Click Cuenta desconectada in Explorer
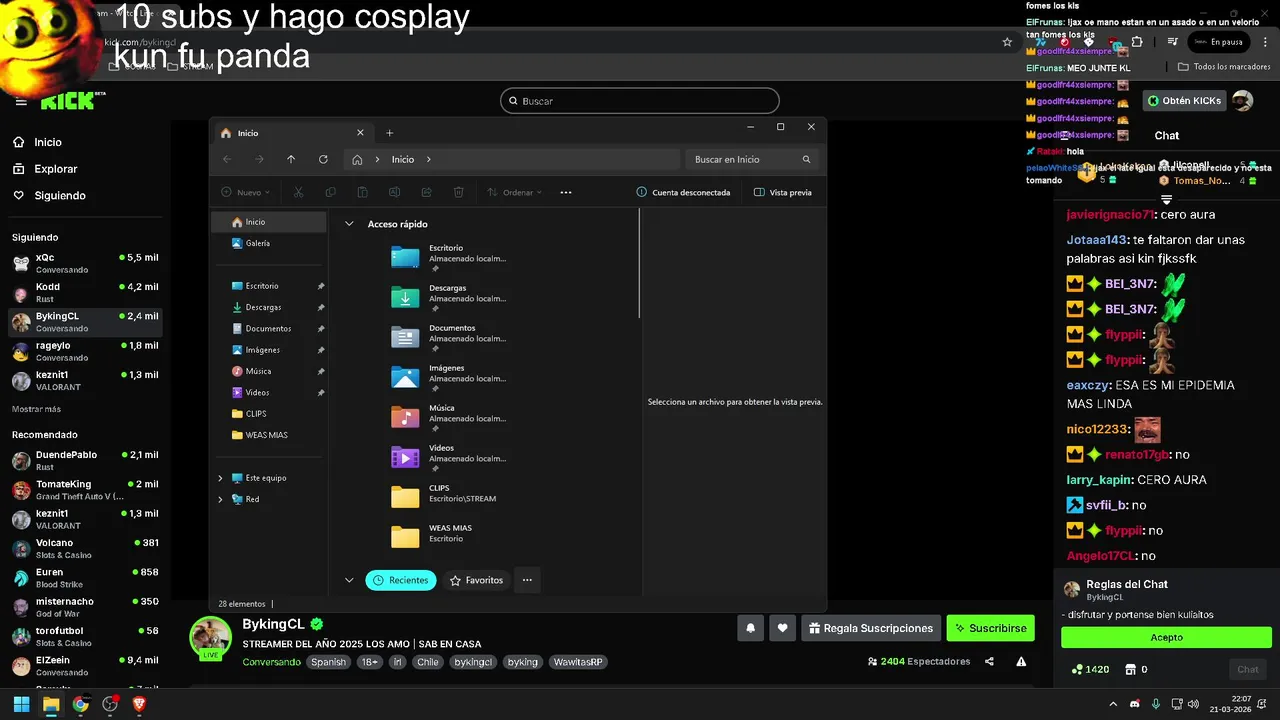This screenshot has width=1280, height=720. (683, 192)
